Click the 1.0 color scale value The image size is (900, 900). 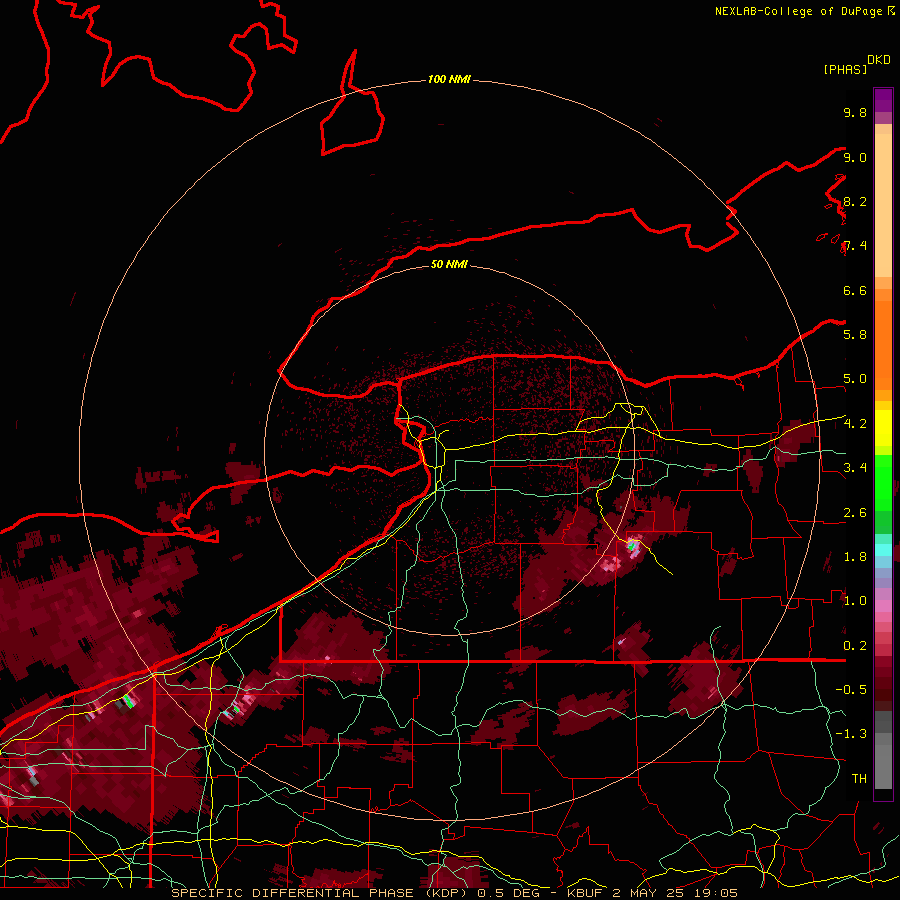[x=855, y=601]
